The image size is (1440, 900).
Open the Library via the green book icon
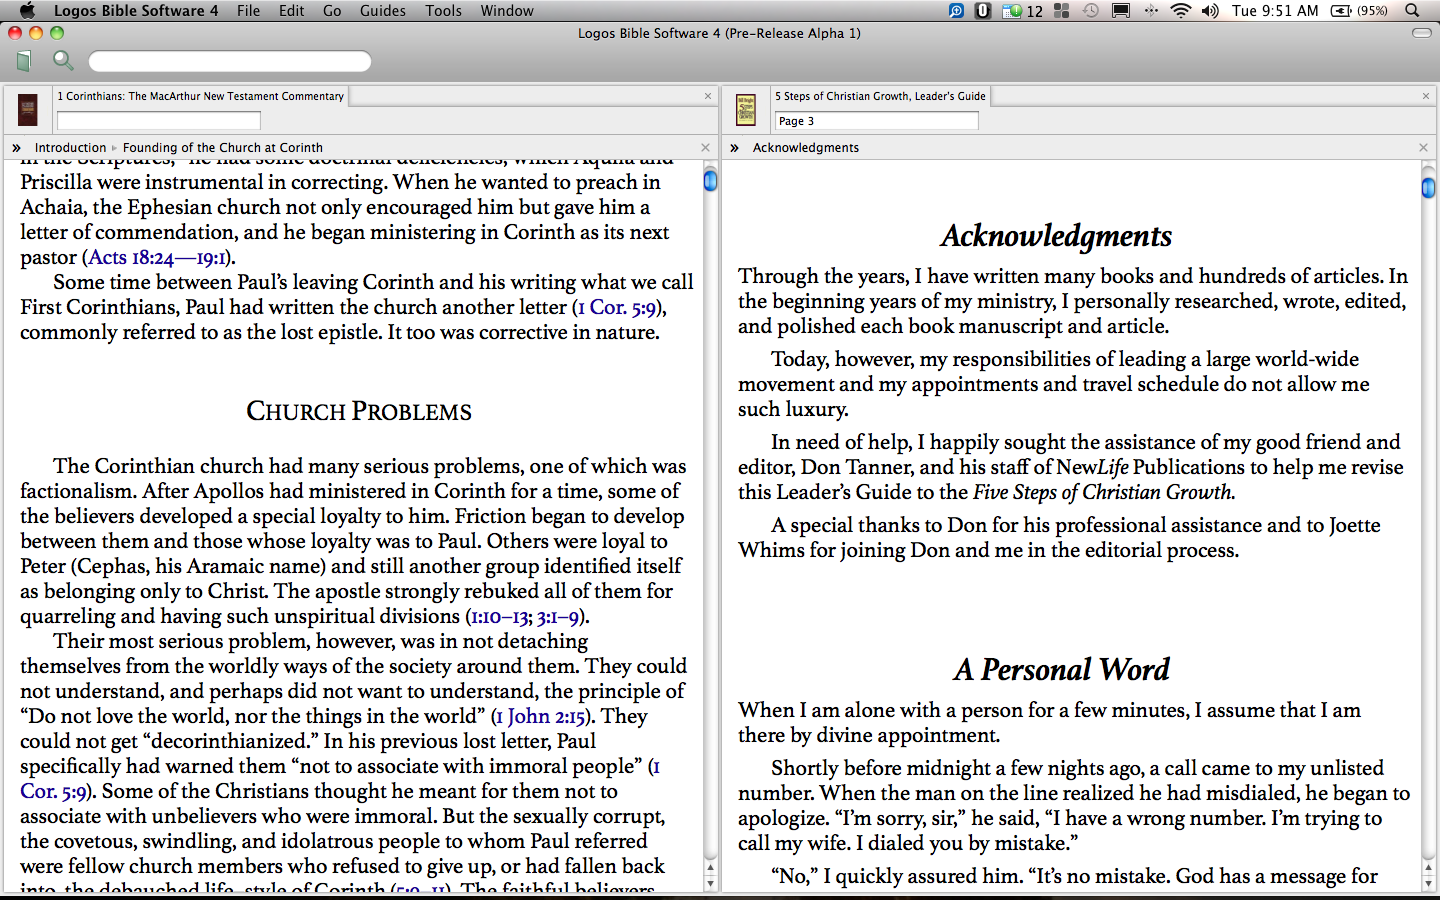[24, 61]
